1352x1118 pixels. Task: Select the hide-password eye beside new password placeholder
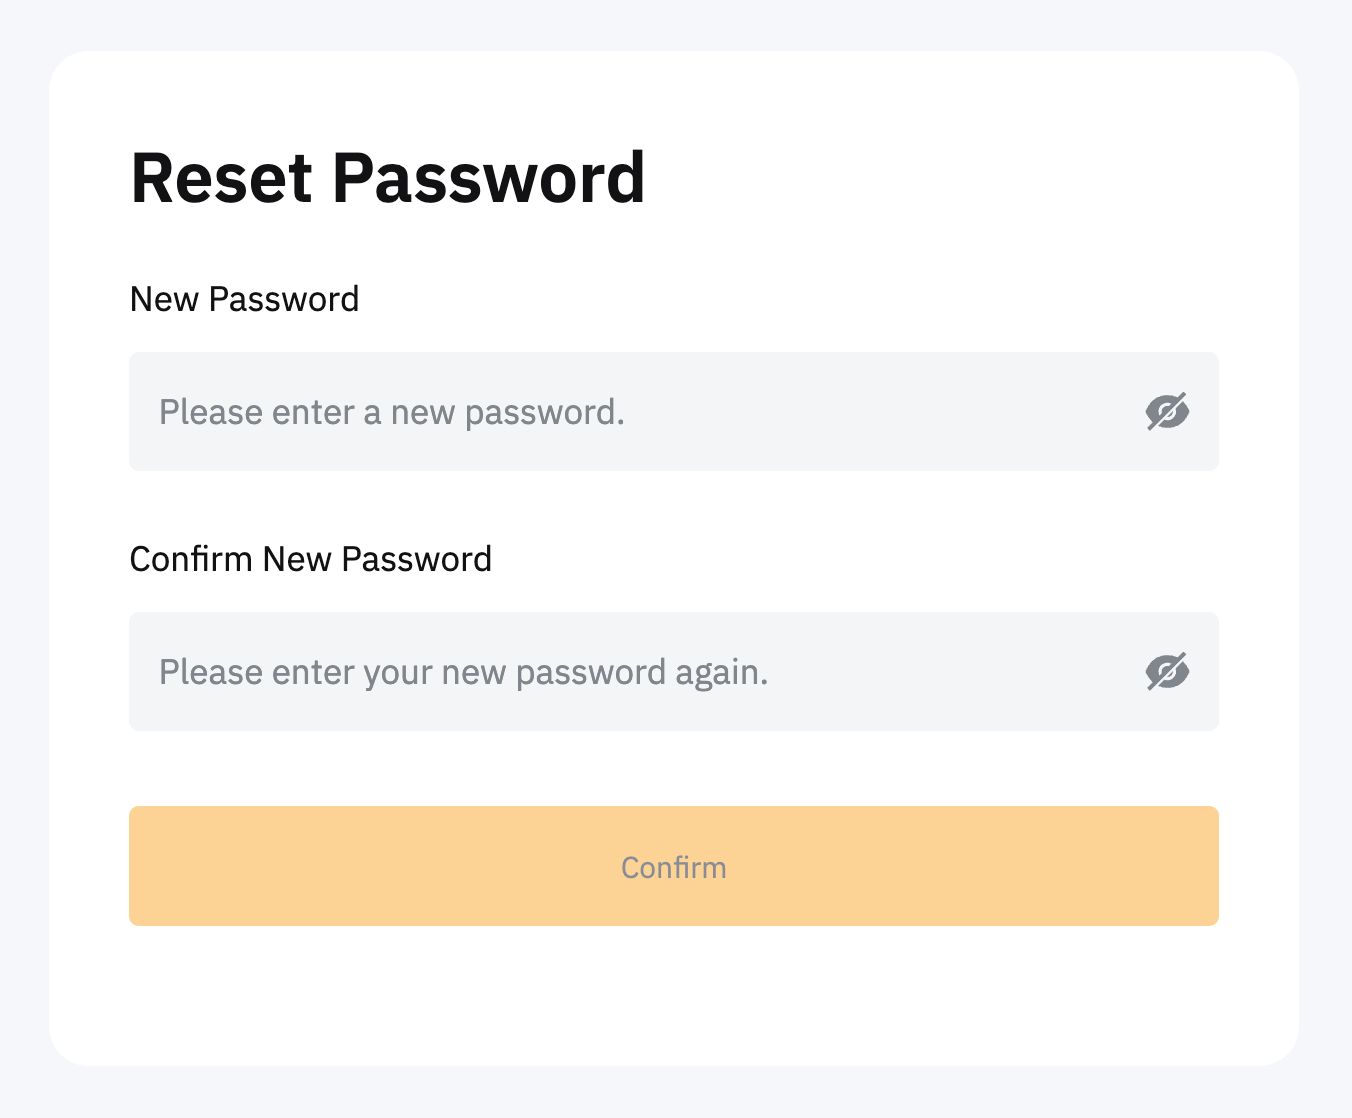coord(1167,411)
